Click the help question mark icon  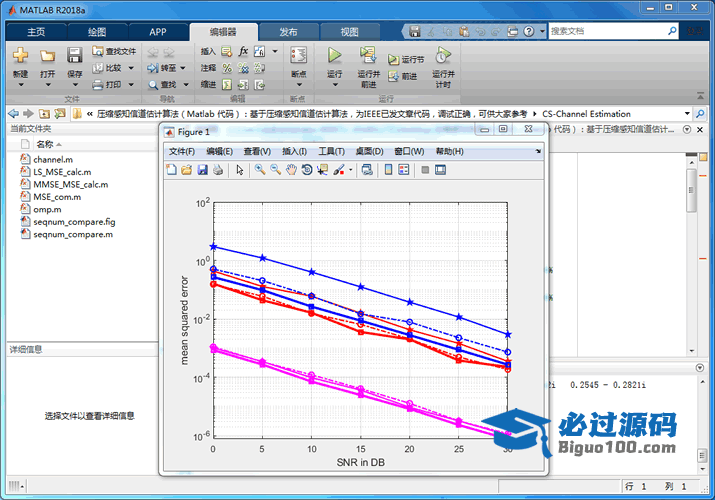pos(528,31)
